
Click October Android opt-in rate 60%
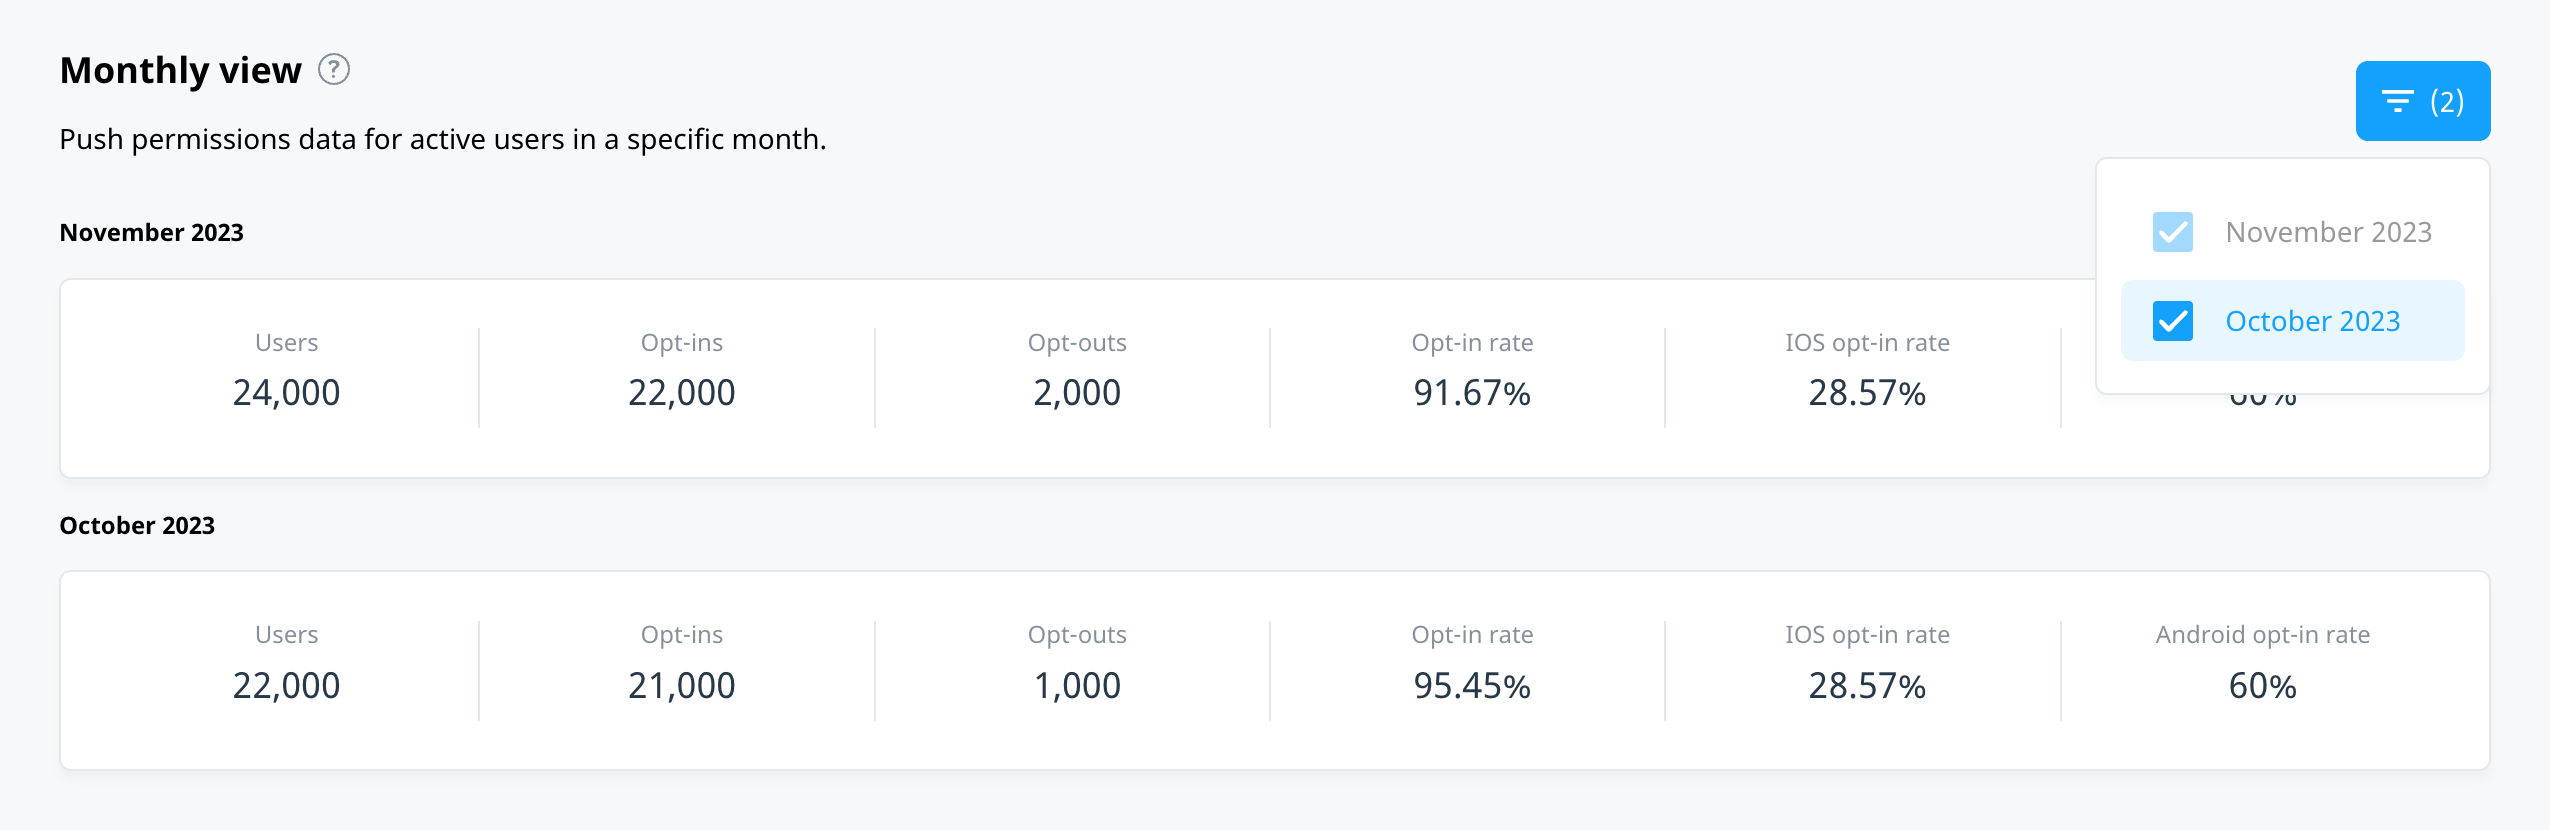[x=2262, y=685]
